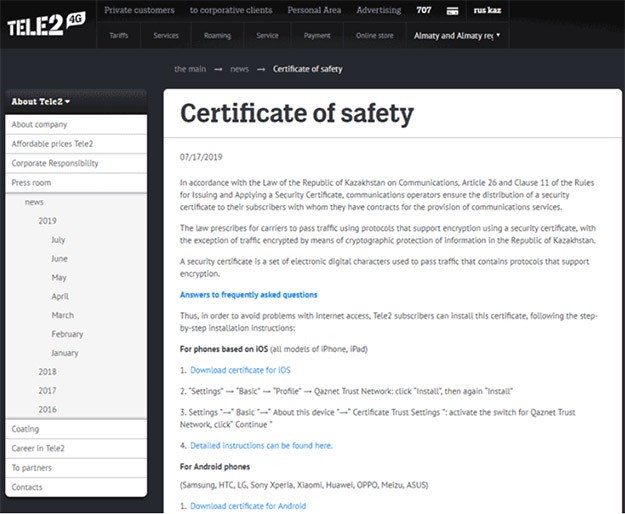This screenshot has width=625, height=514.
Task: Select the Online store tab
Action: [x=375, y=35]
